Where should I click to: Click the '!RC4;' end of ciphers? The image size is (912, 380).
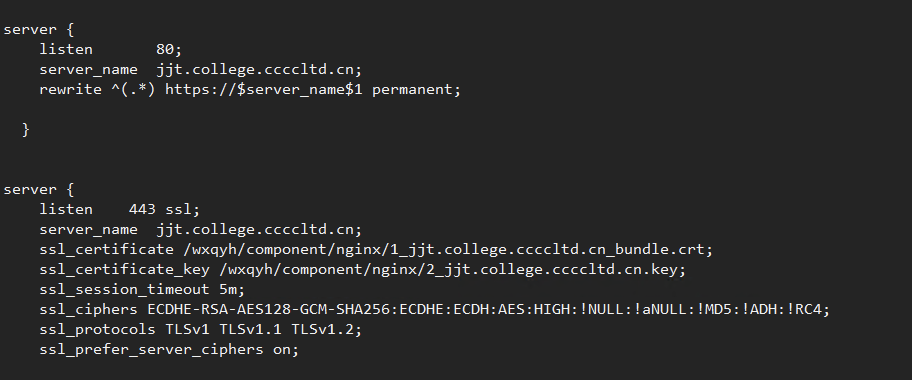(x=808, y=309)
